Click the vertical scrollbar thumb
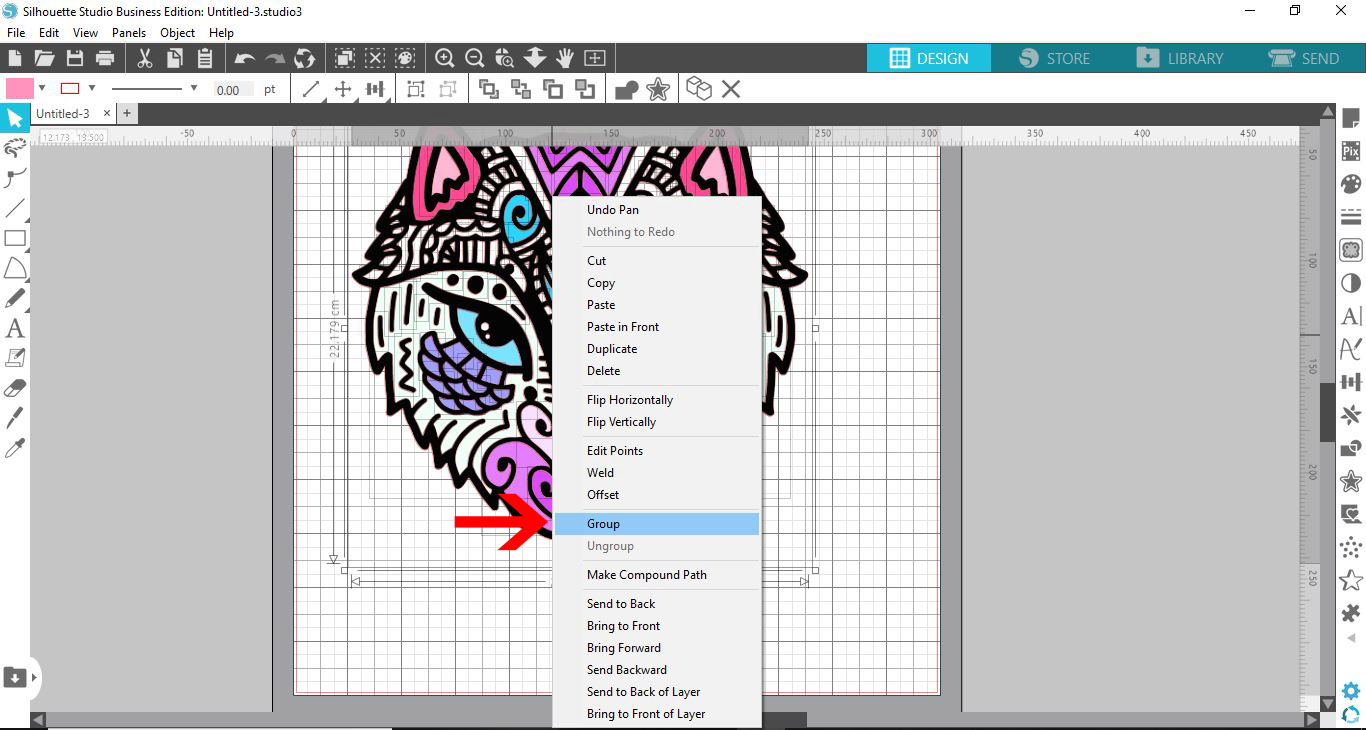1366x730 pixels. (1328, 411)
